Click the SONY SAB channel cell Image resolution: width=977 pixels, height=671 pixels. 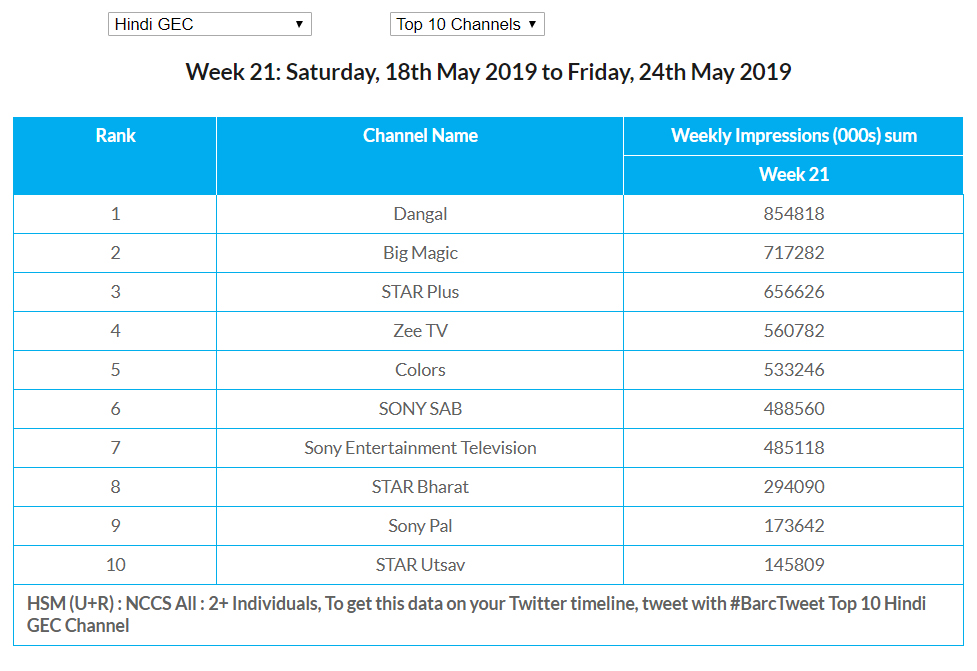[420, 409]
